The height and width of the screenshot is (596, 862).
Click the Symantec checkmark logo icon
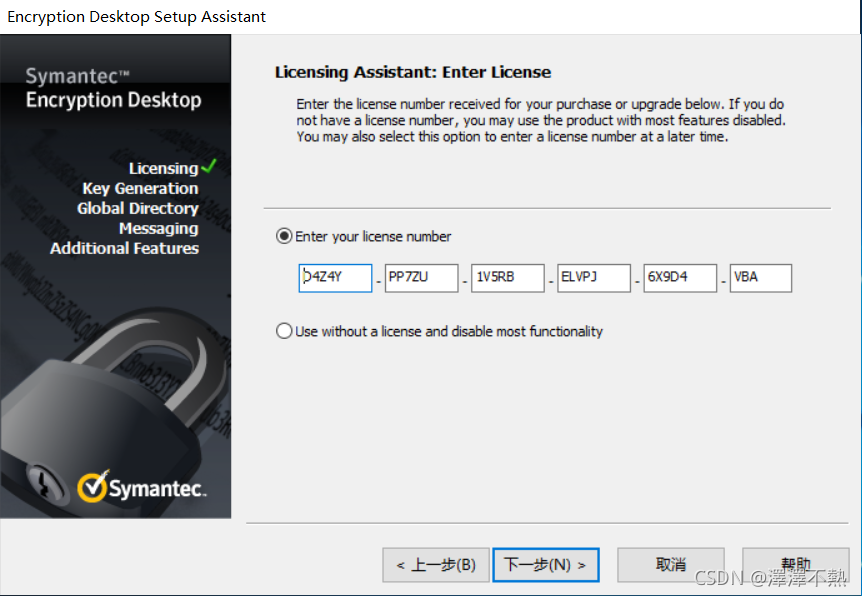[x=93, y=486]
